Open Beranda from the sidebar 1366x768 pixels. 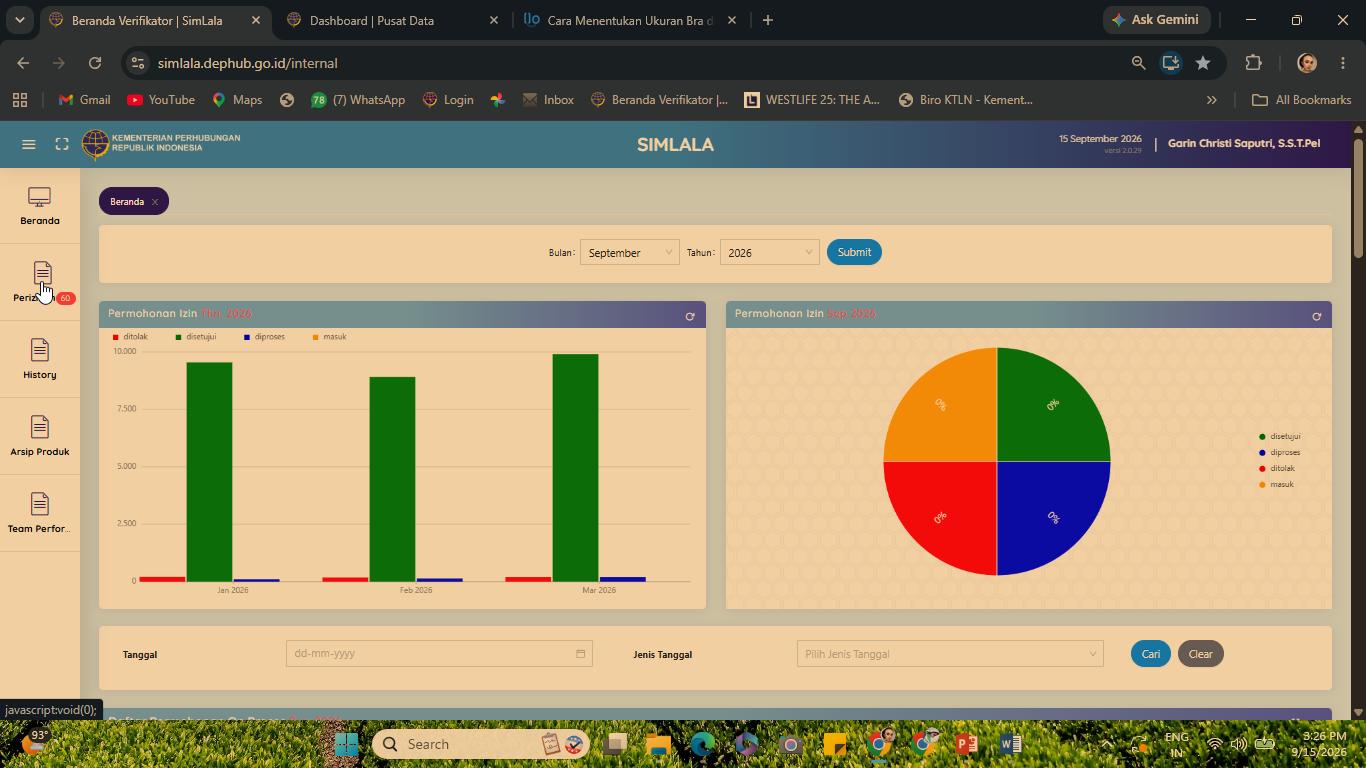click(x=40, y=206)
